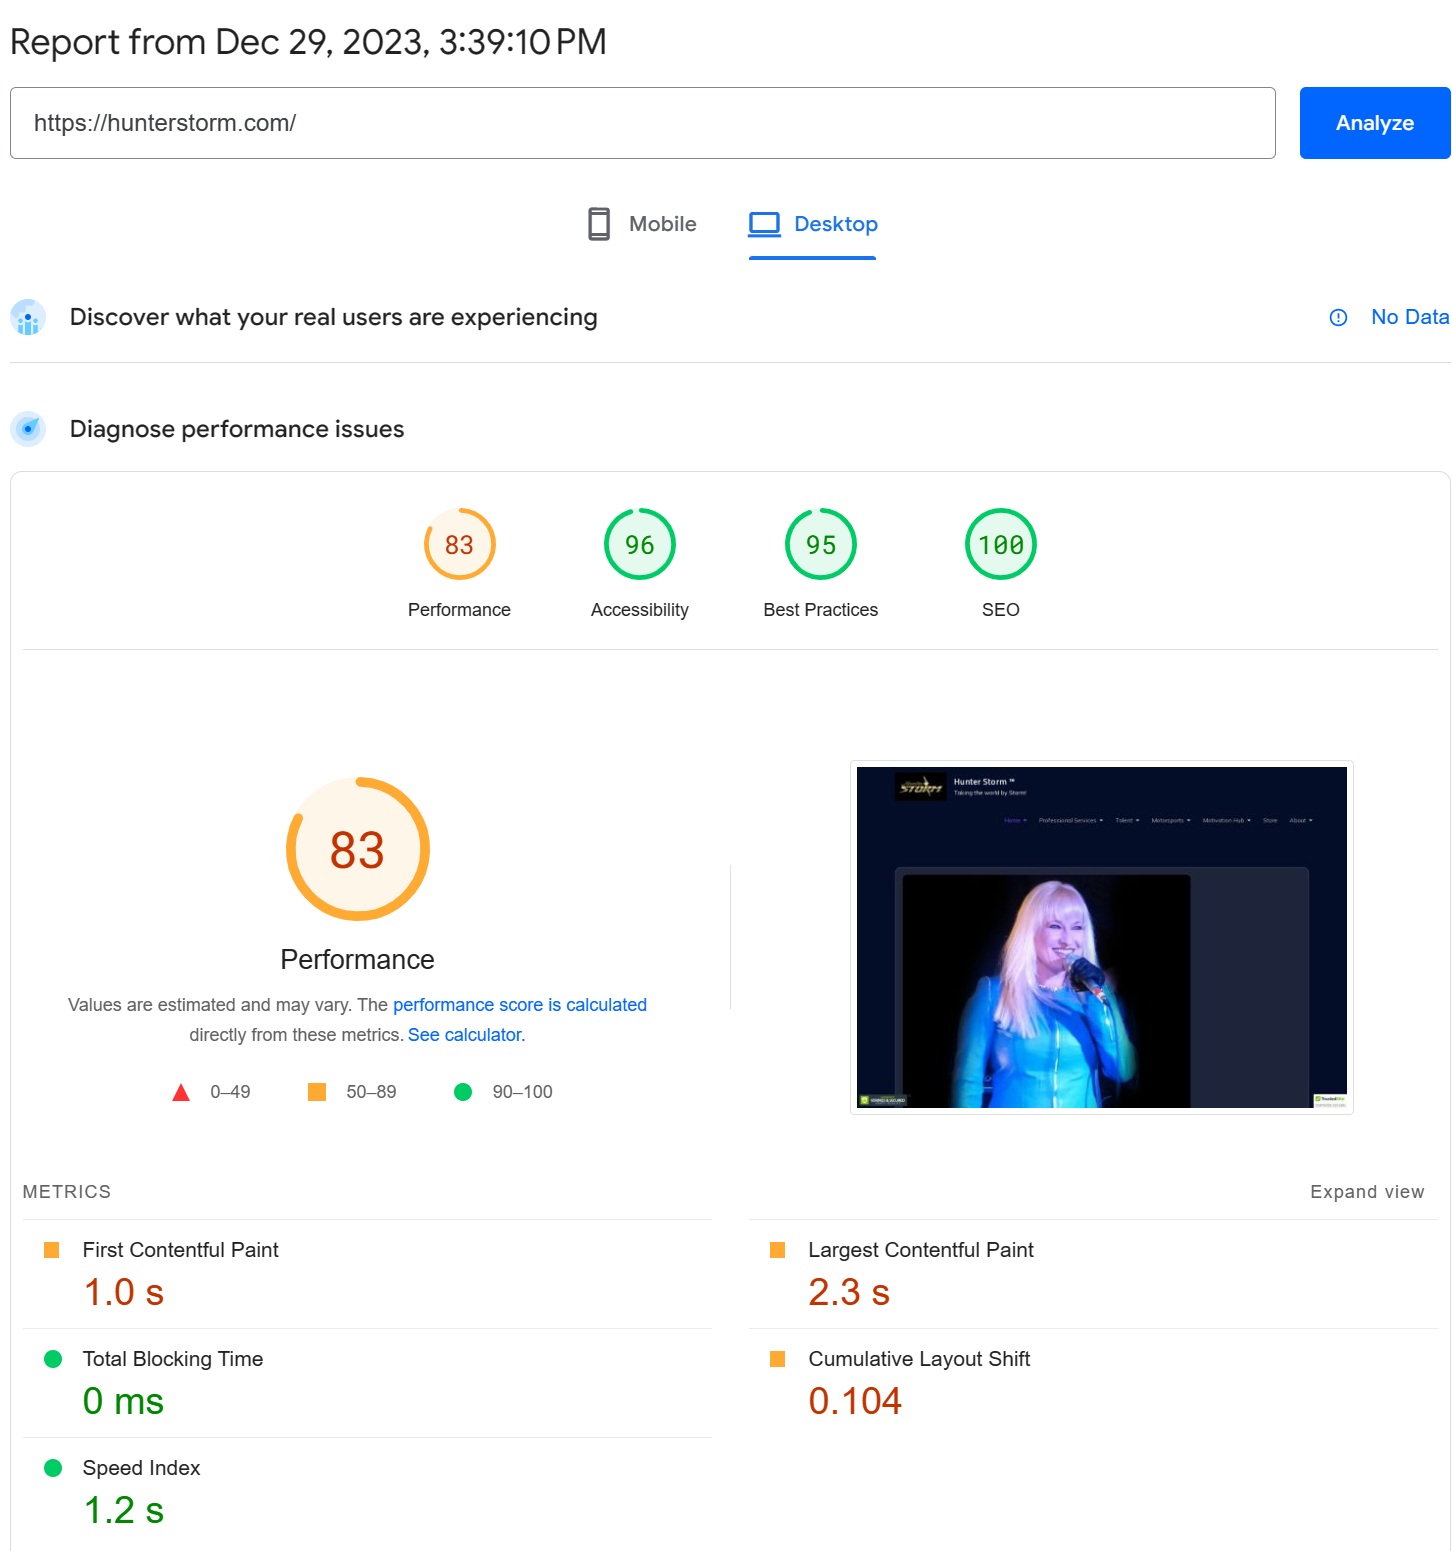
Task: Click the diagnose performance radar icon
Action: coord(28,429)
